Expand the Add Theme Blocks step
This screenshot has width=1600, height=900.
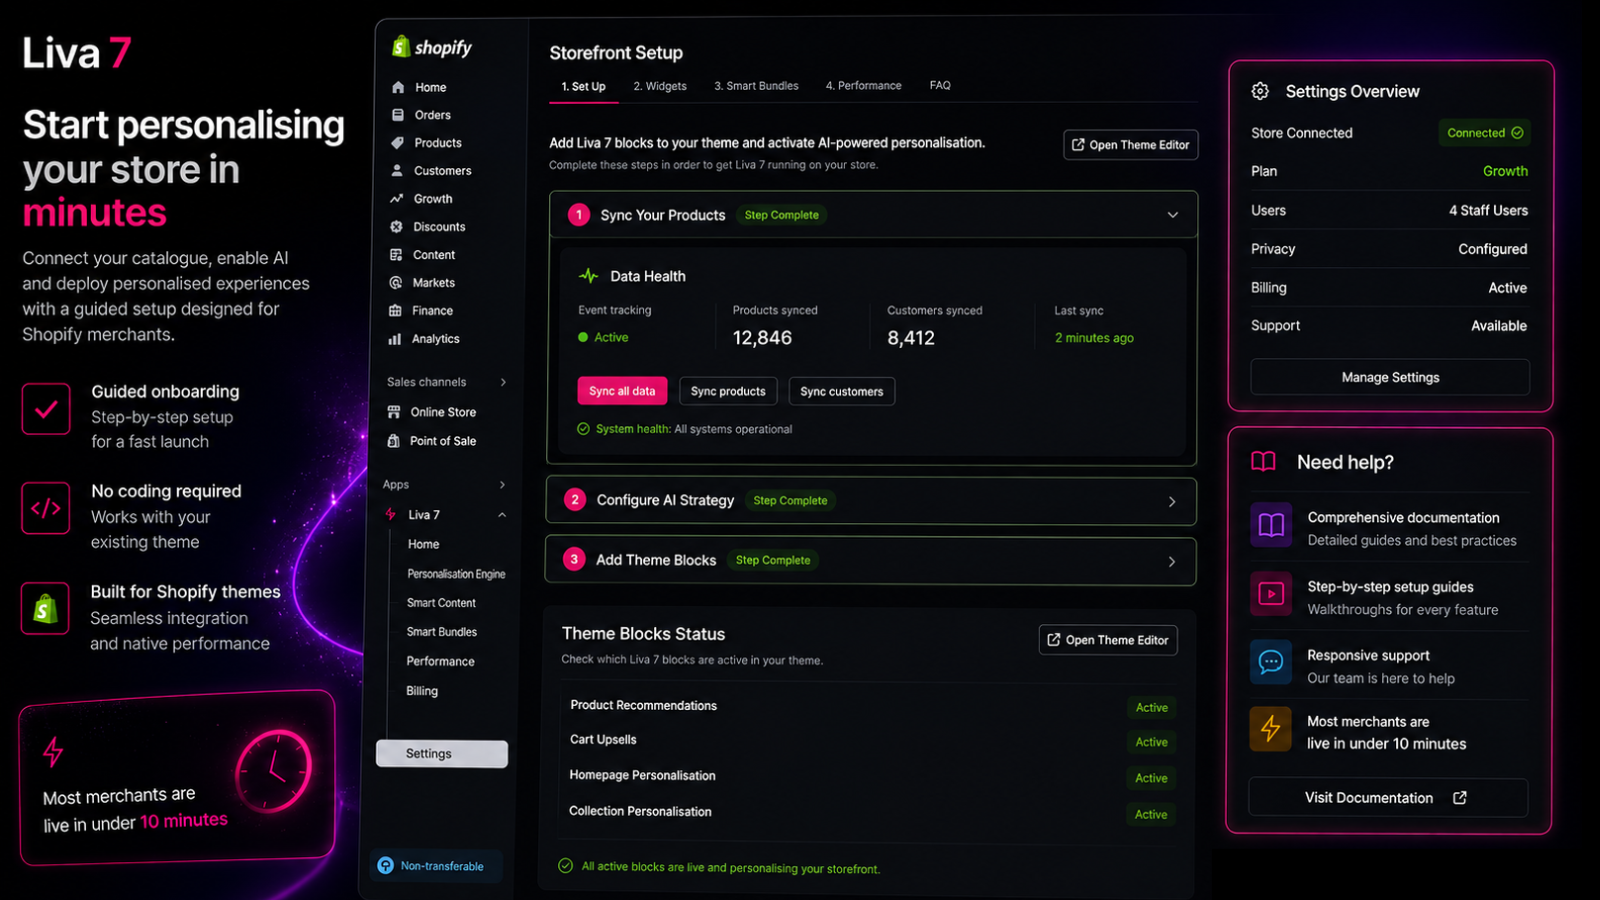[1172, 561]
